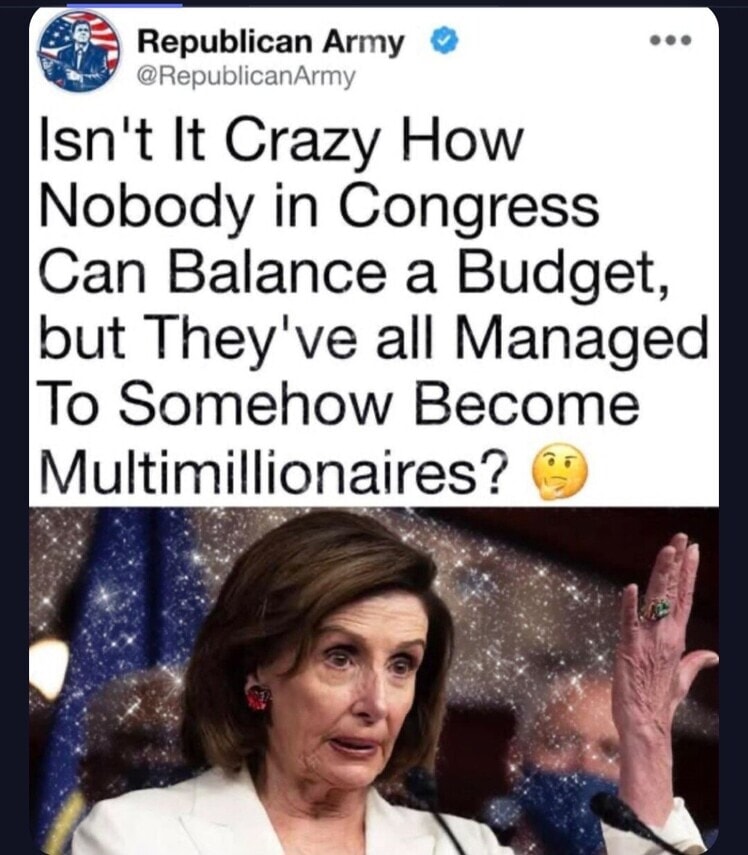Click the blue progress bar above the tweet
Image resolution: width=748 pixels, height=855 pixels.
point(124,5)
